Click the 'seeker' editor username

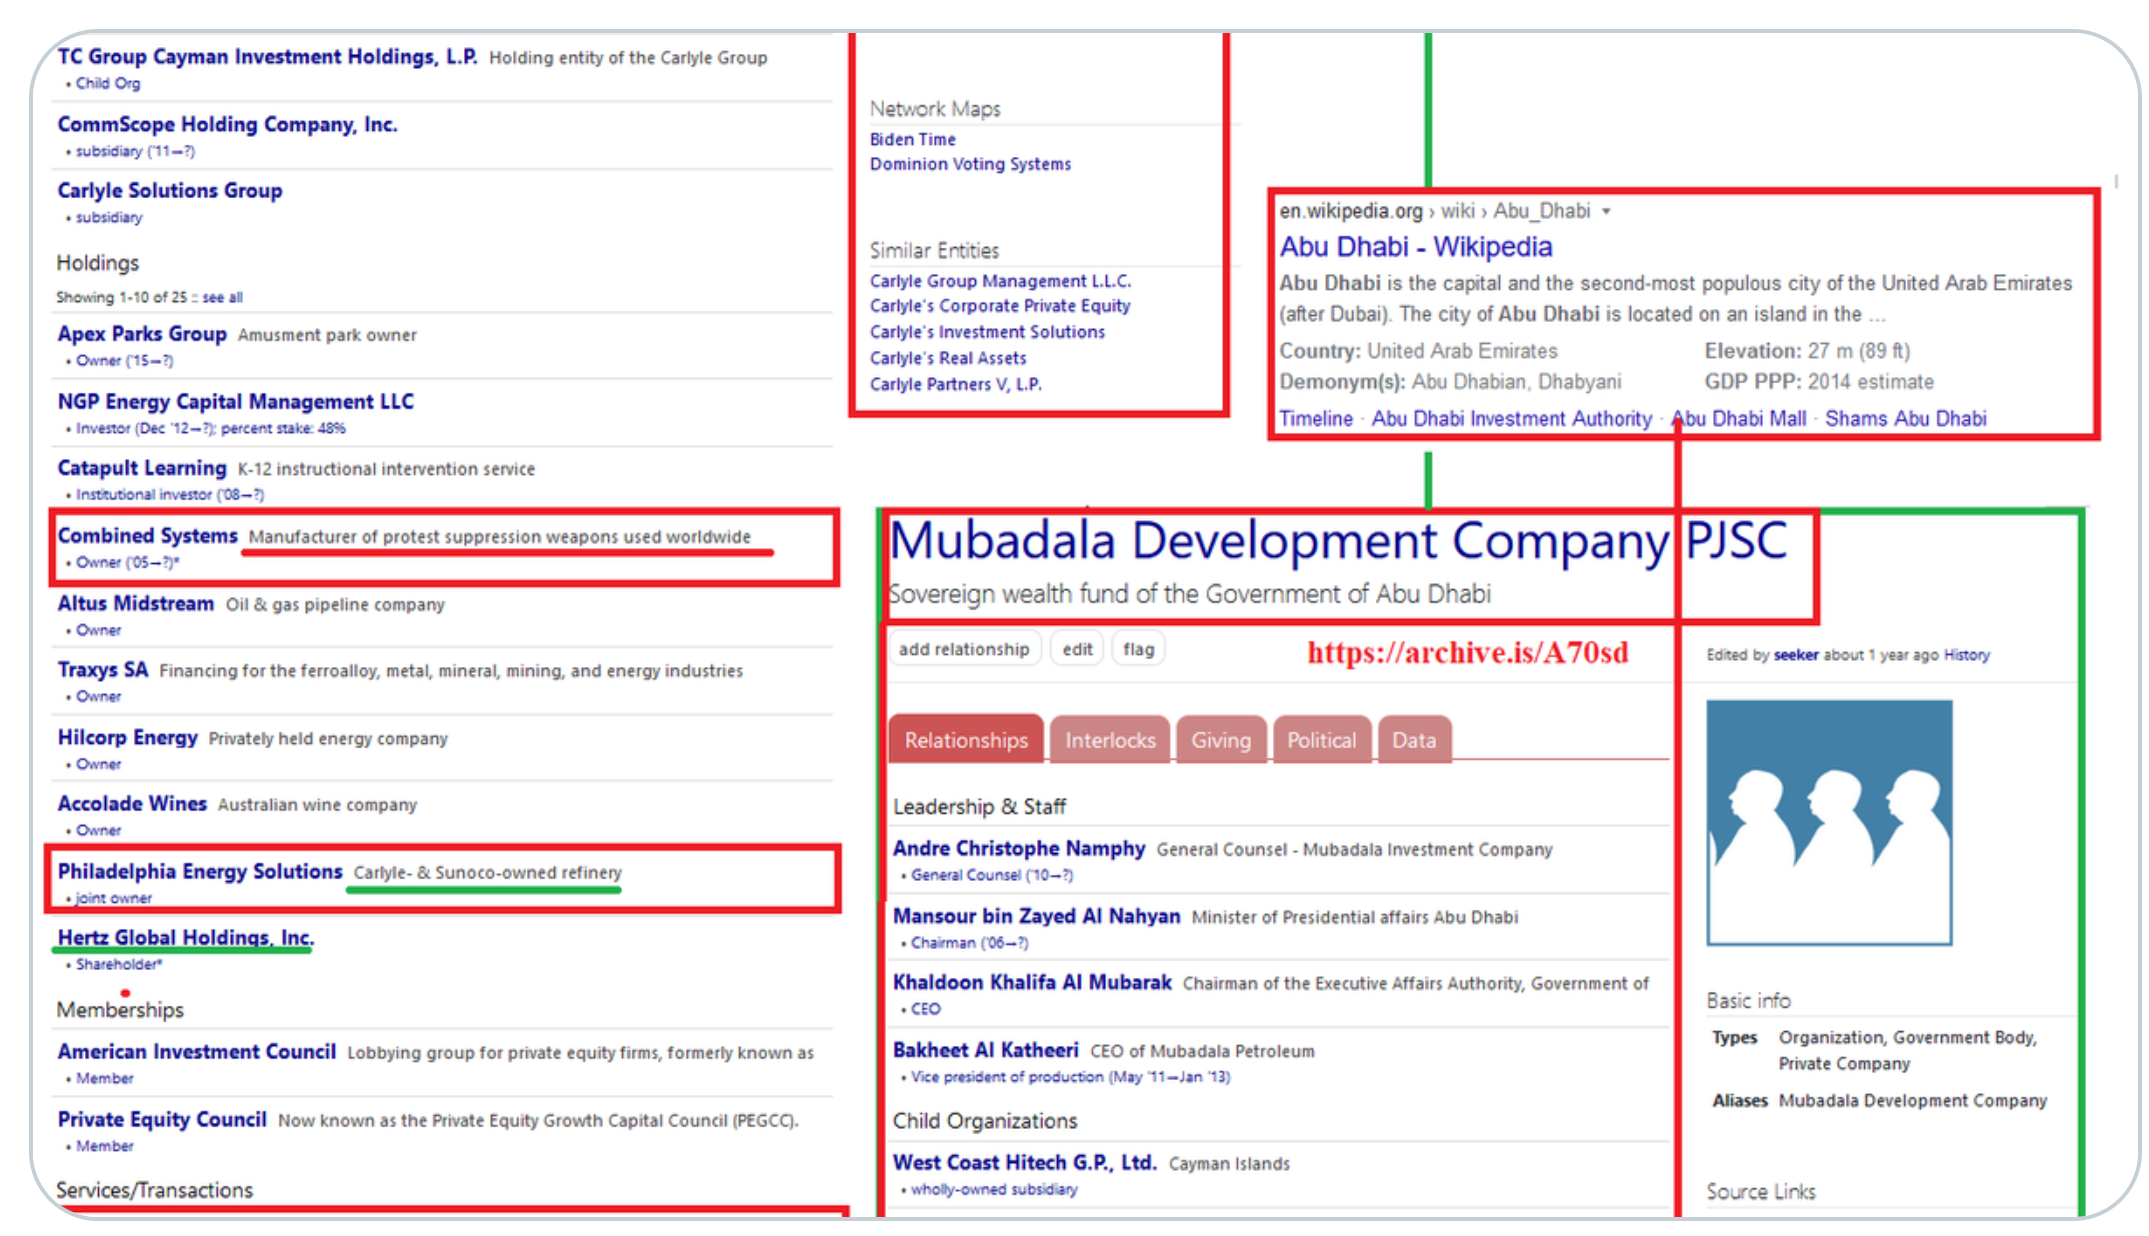pos(1796,655)
